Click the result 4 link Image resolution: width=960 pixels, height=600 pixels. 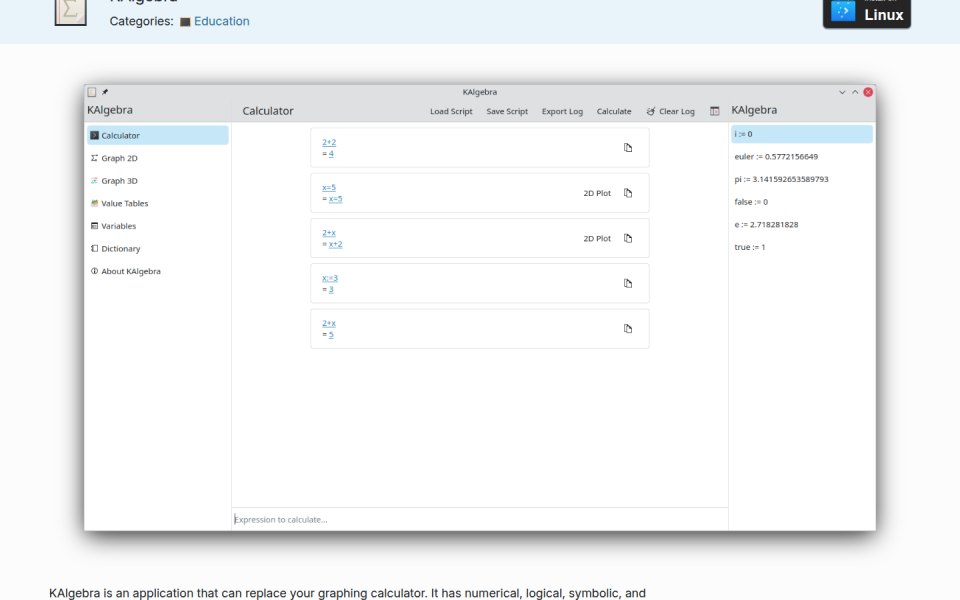[x=331, y=154]
